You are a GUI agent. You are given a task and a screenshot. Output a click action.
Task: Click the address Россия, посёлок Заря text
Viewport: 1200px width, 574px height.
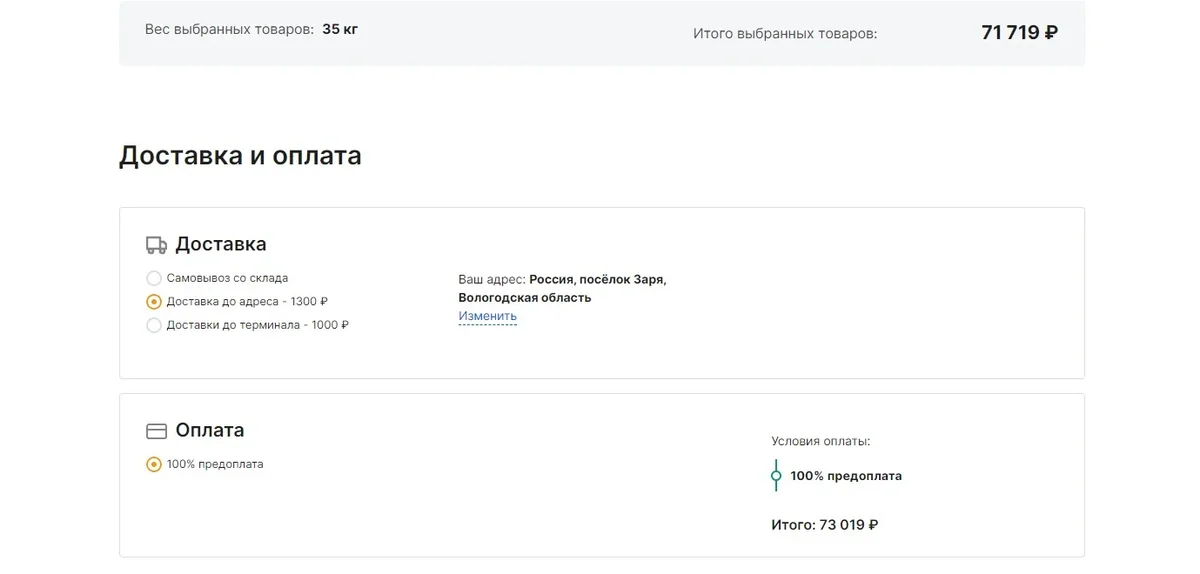597,280
